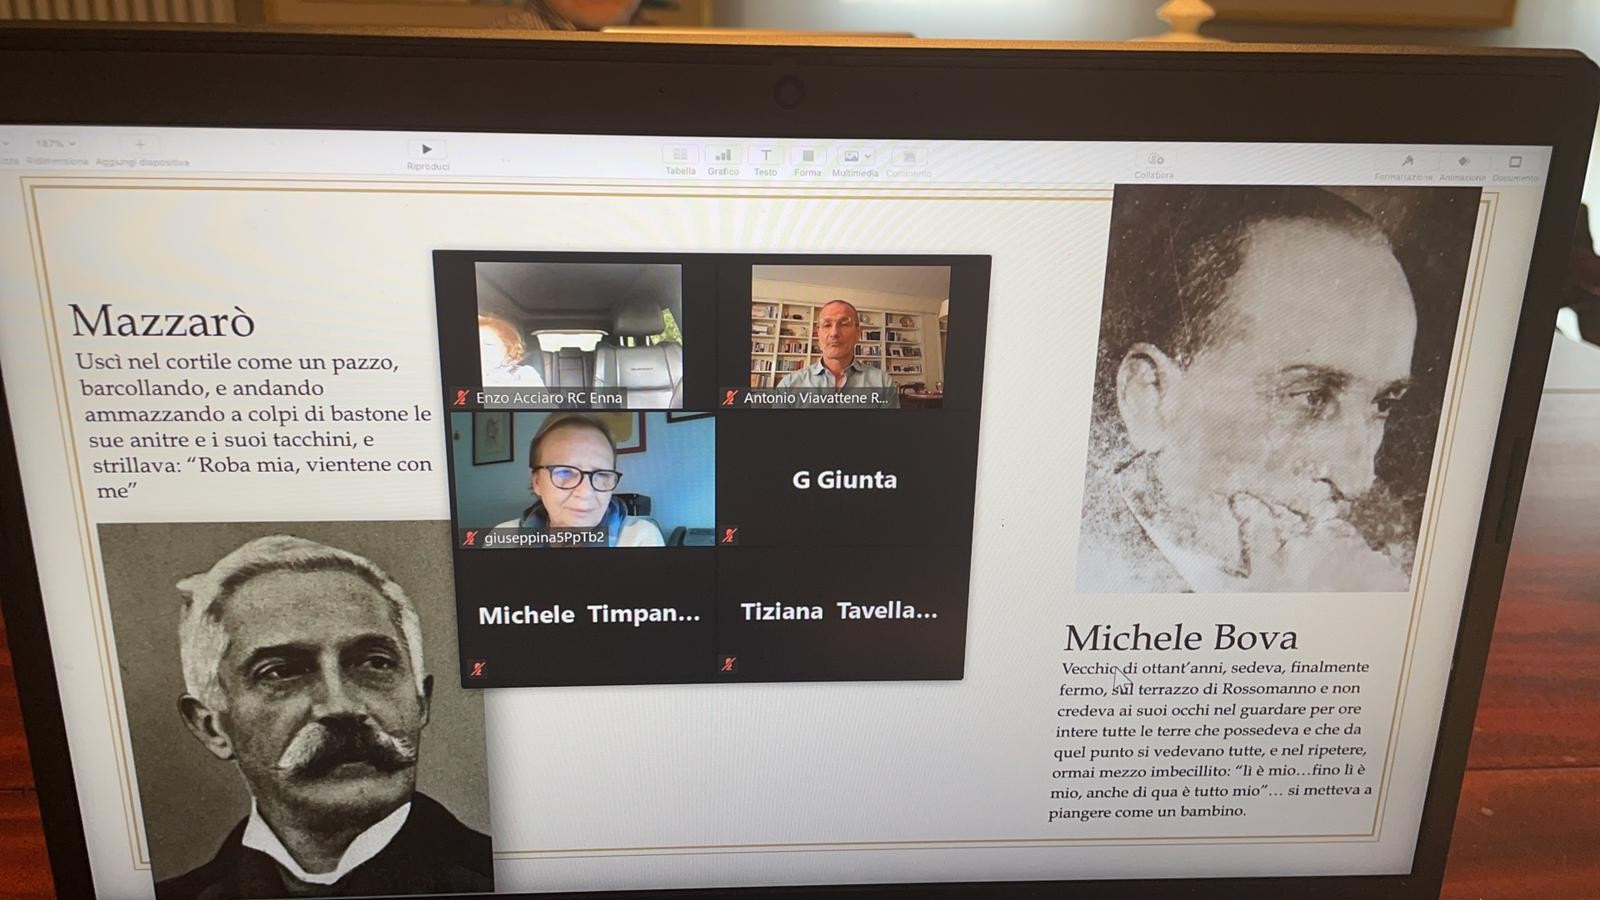This screenshot has width=1600, height=900.
Task: Select the Michele Timpan... participant tile
Action: point(588,615)
